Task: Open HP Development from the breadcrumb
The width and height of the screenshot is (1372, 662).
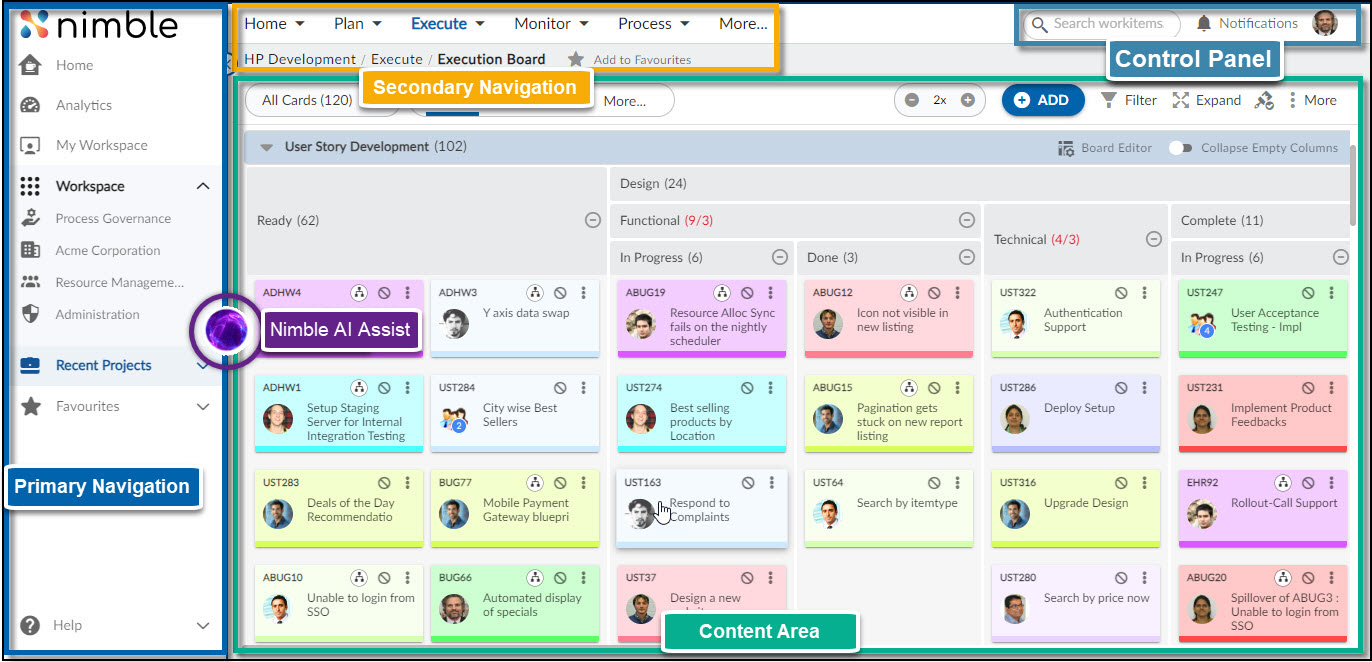Action: pyautogui.click(x=297, y=59)
